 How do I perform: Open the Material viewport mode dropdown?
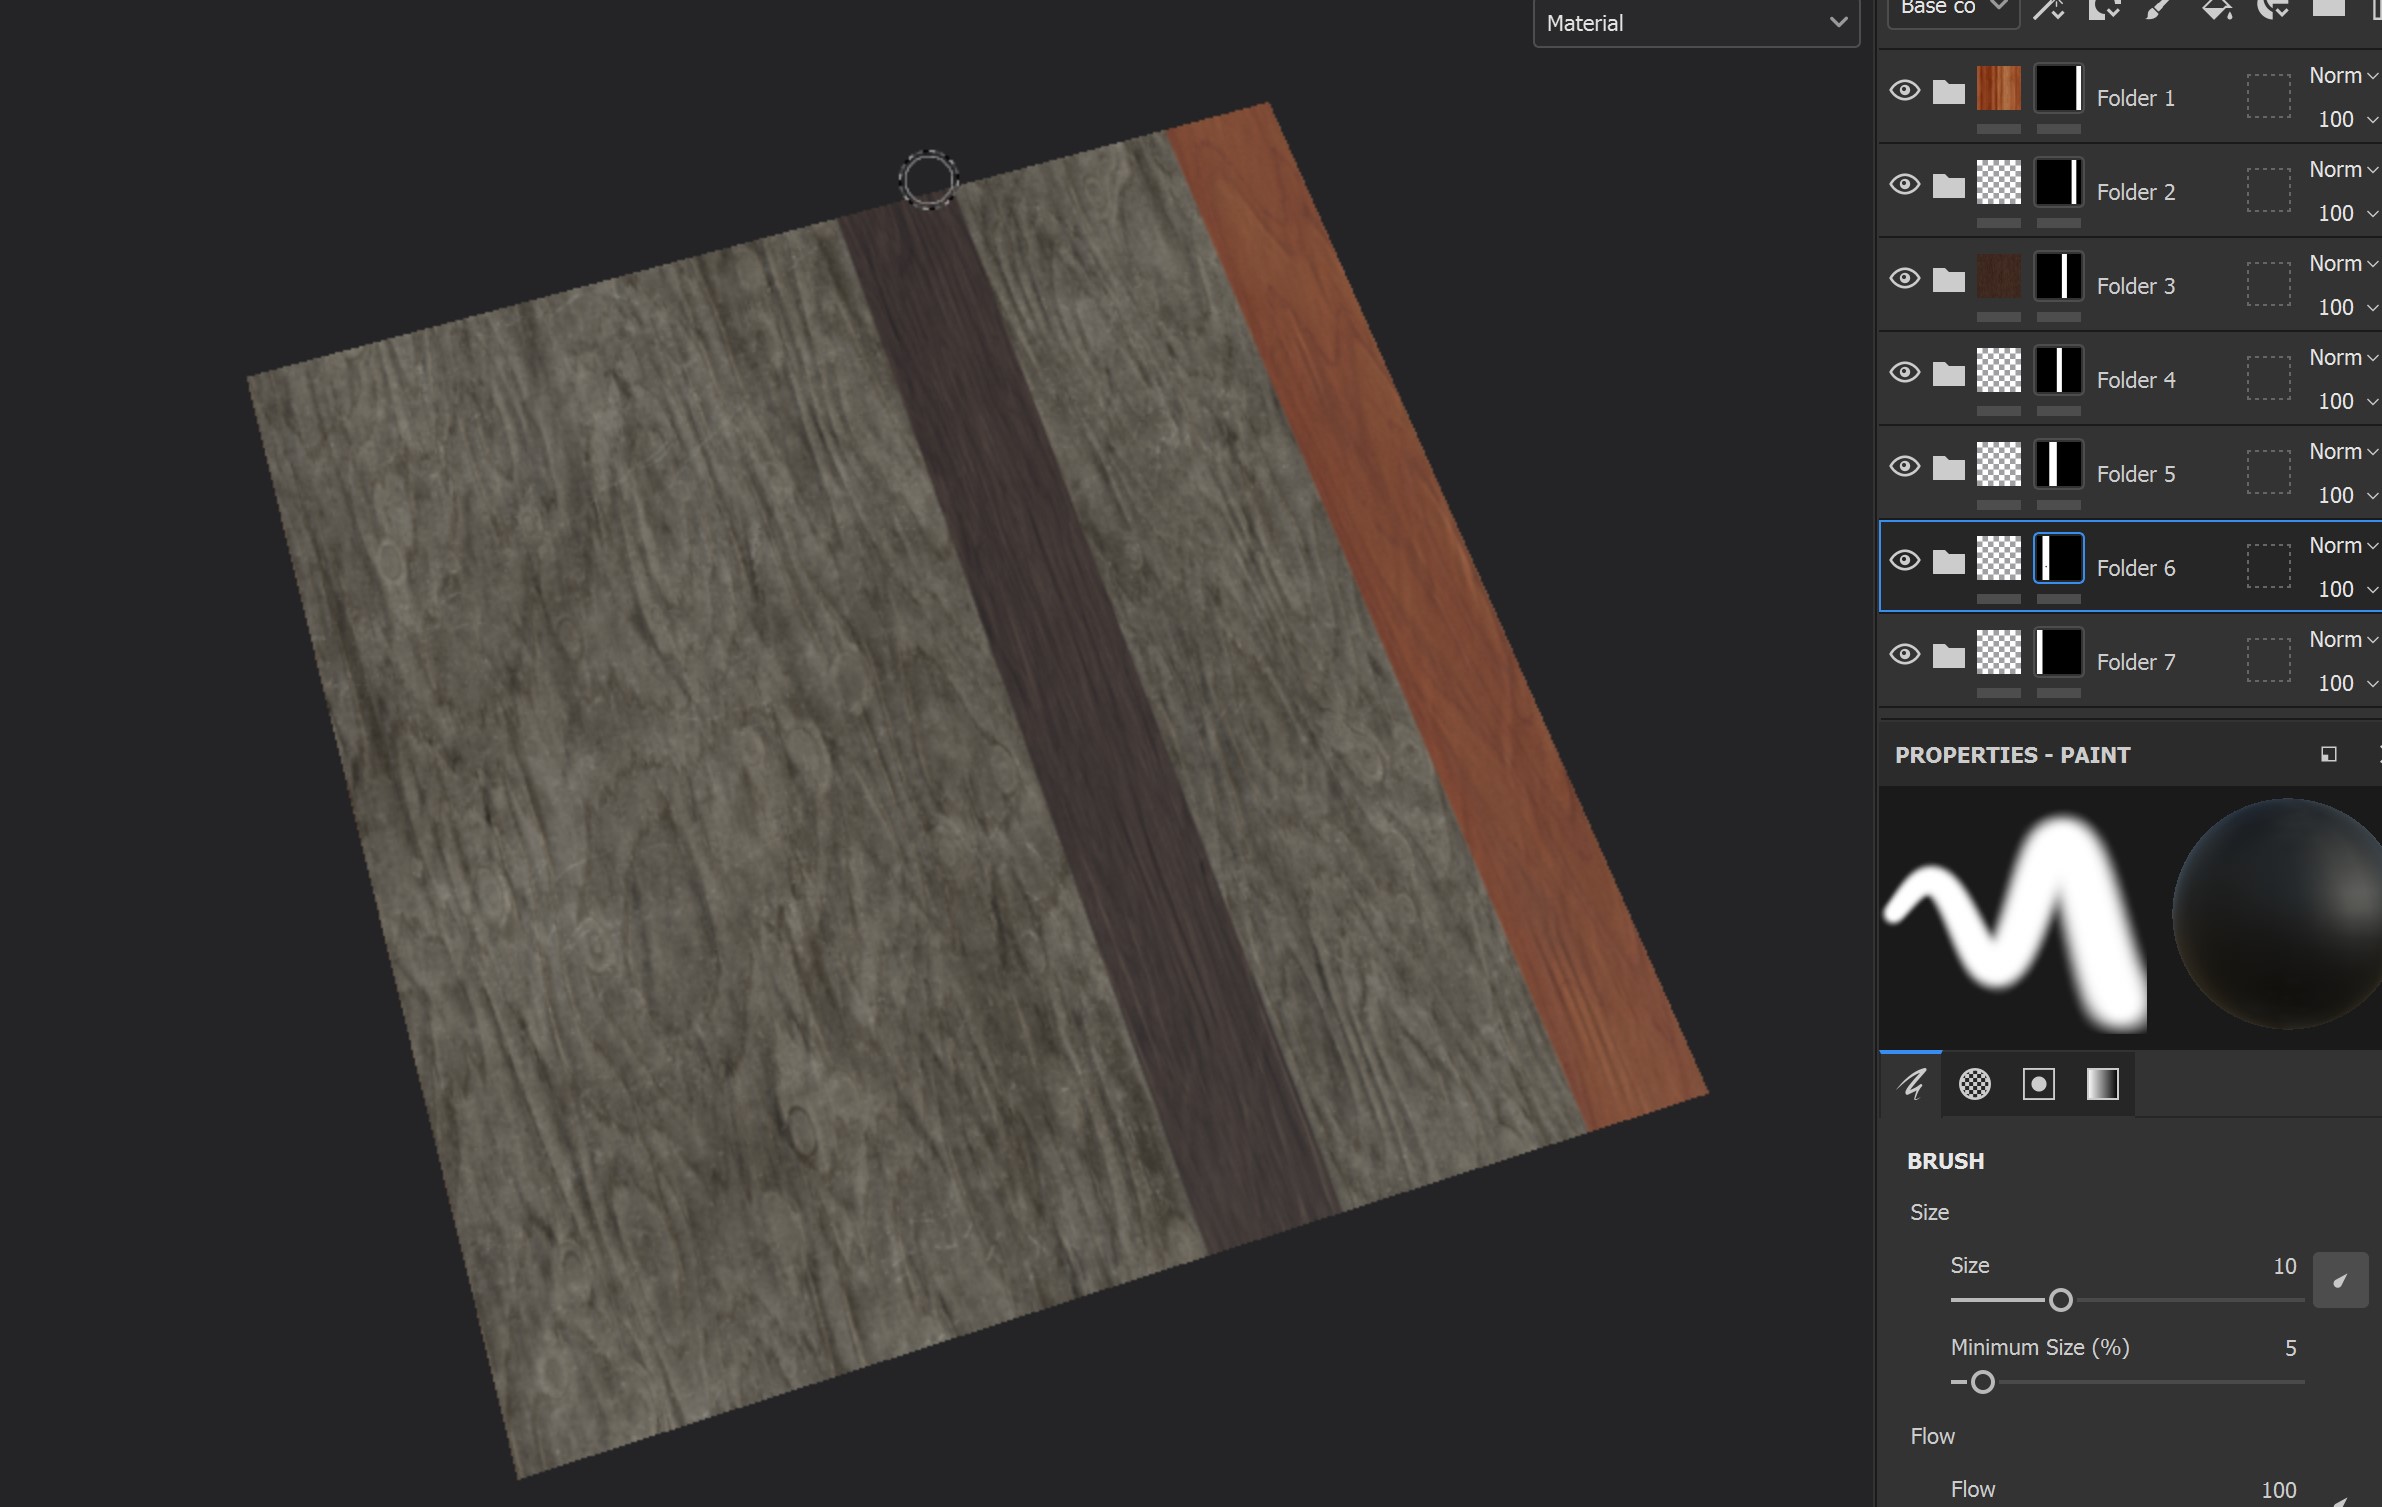[x=1696, y=23]
